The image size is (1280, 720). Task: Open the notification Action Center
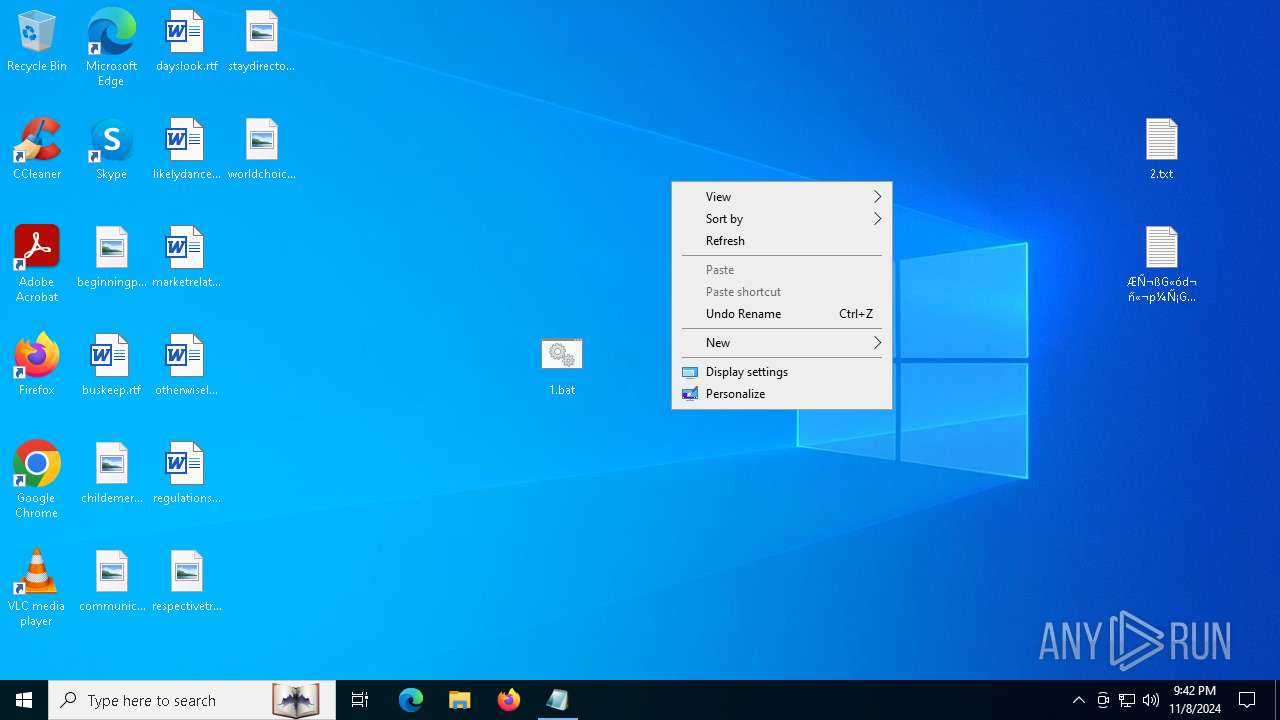pos(1247,700)
